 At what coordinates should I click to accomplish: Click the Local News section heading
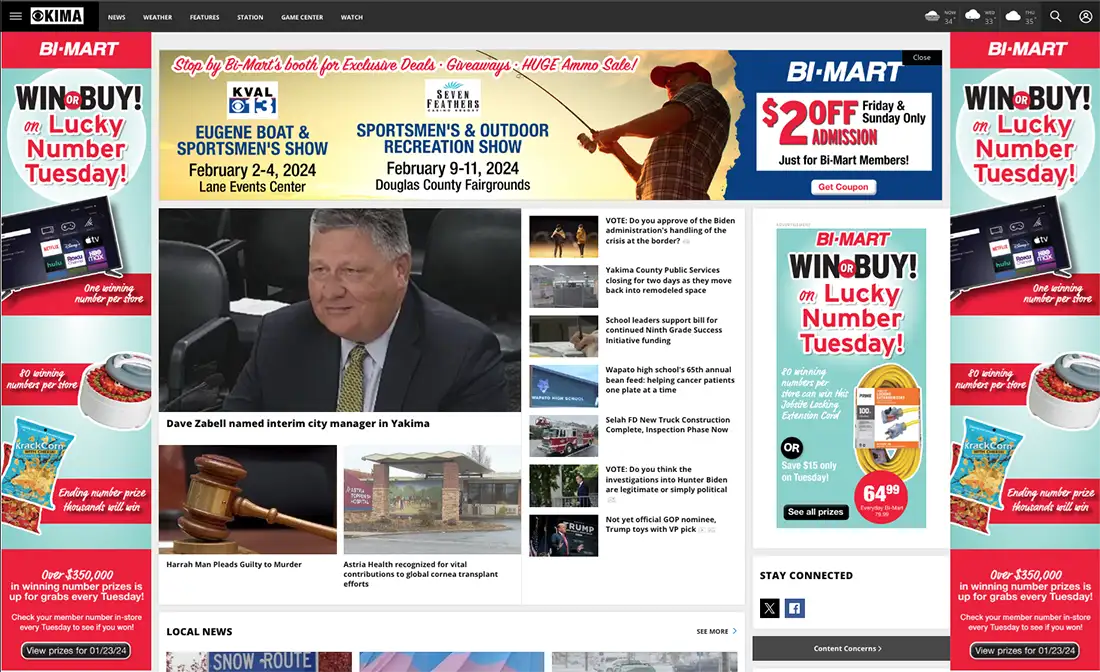[x=199, y=631]
